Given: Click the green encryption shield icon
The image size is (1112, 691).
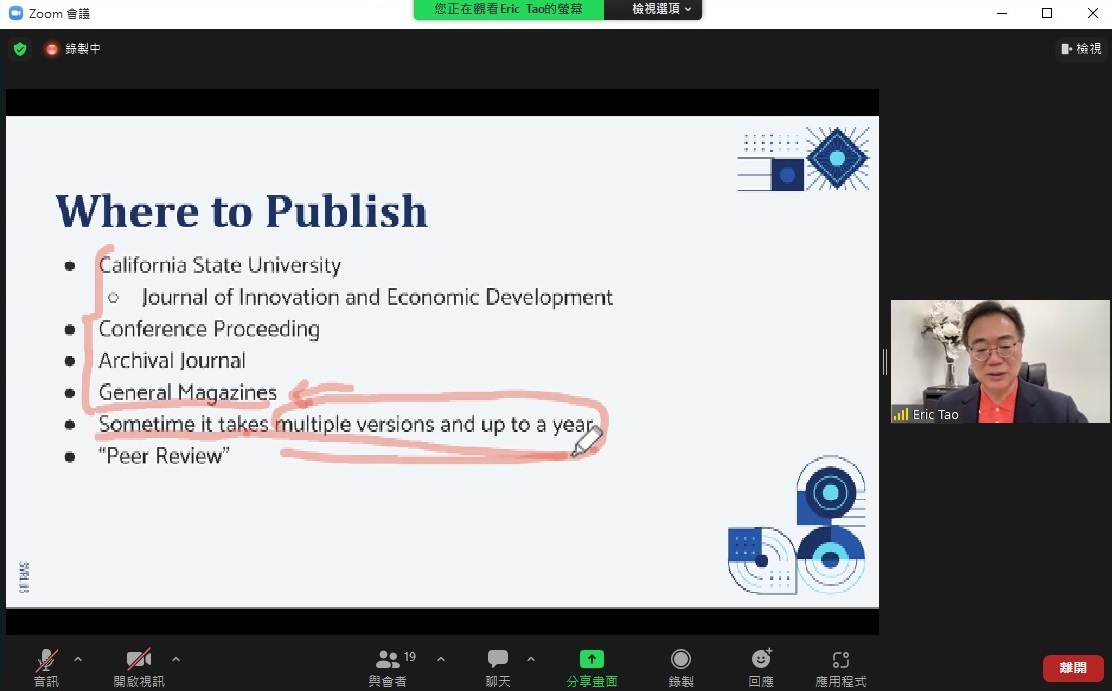Looking at the screenshot, I should tap(20, 49).
